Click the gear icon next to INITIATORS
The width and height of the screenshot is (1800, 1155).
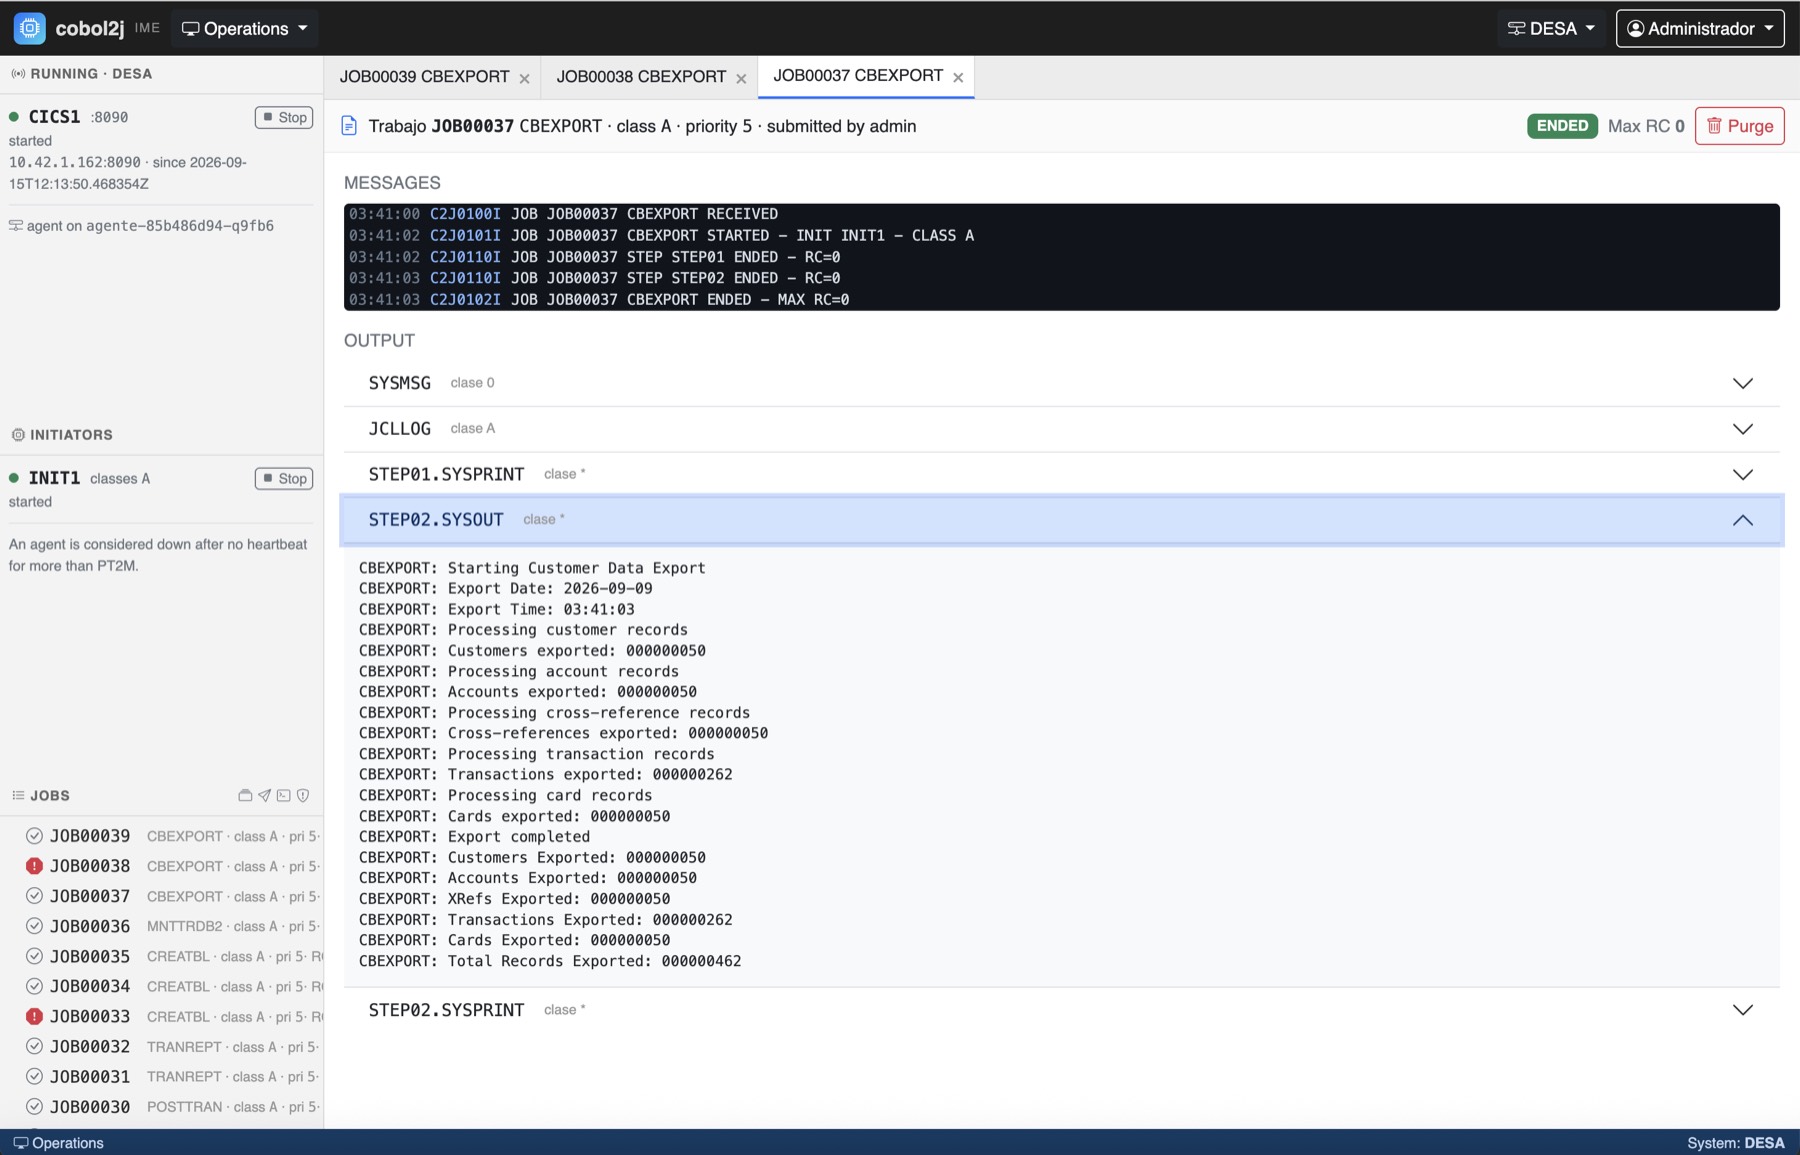pos(18,435)
